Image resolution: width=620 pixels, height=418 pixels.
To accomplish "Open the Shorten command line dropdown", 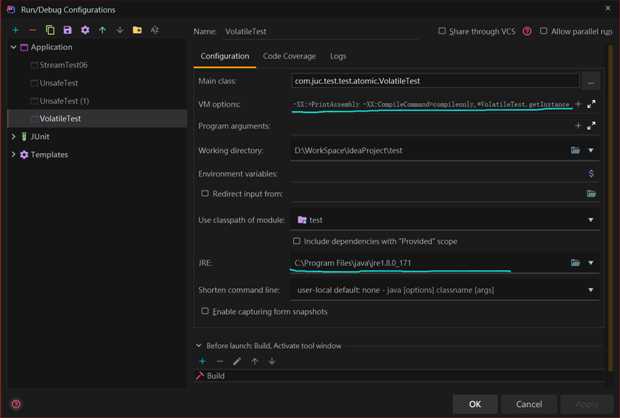I will pos(591,290).
